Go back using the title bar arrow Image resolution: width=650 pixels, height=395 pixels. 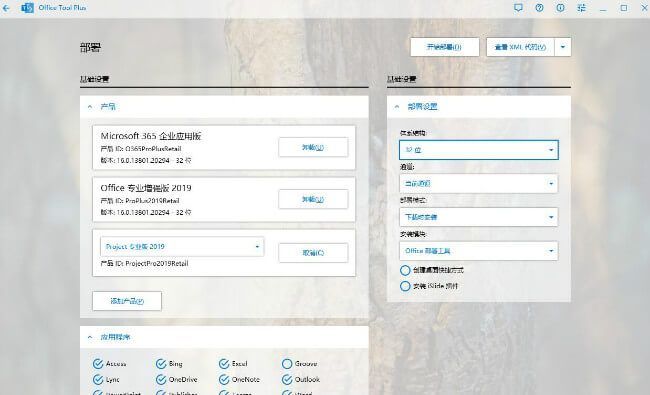[6, 8]
